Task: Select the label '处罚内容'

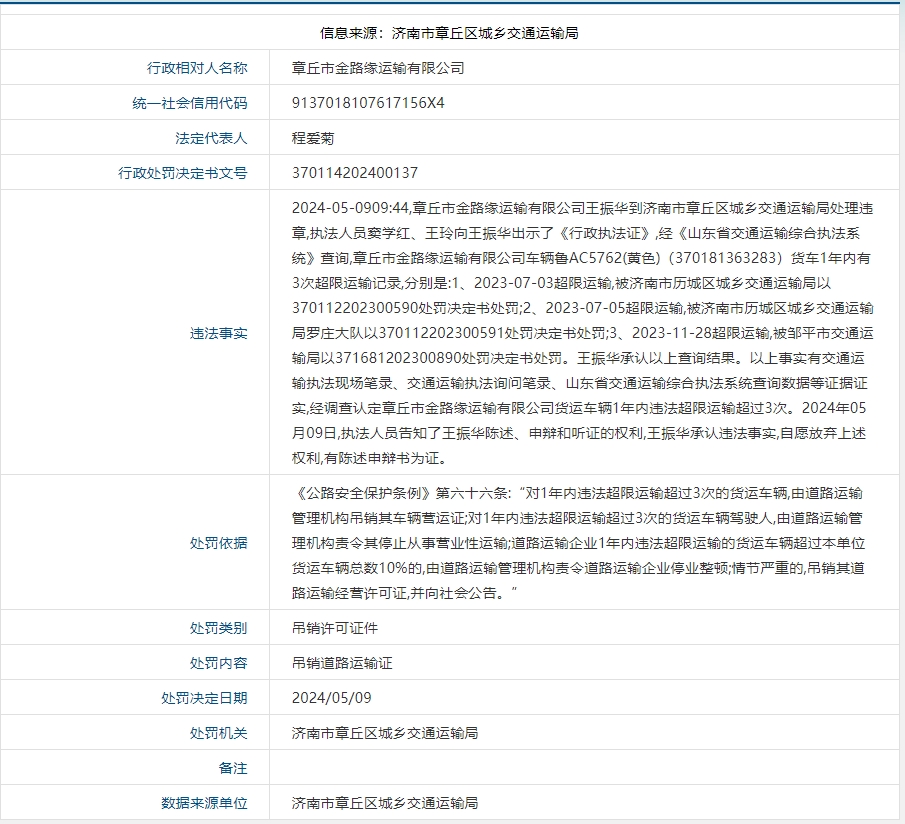Action: click(x=219, y=663)
